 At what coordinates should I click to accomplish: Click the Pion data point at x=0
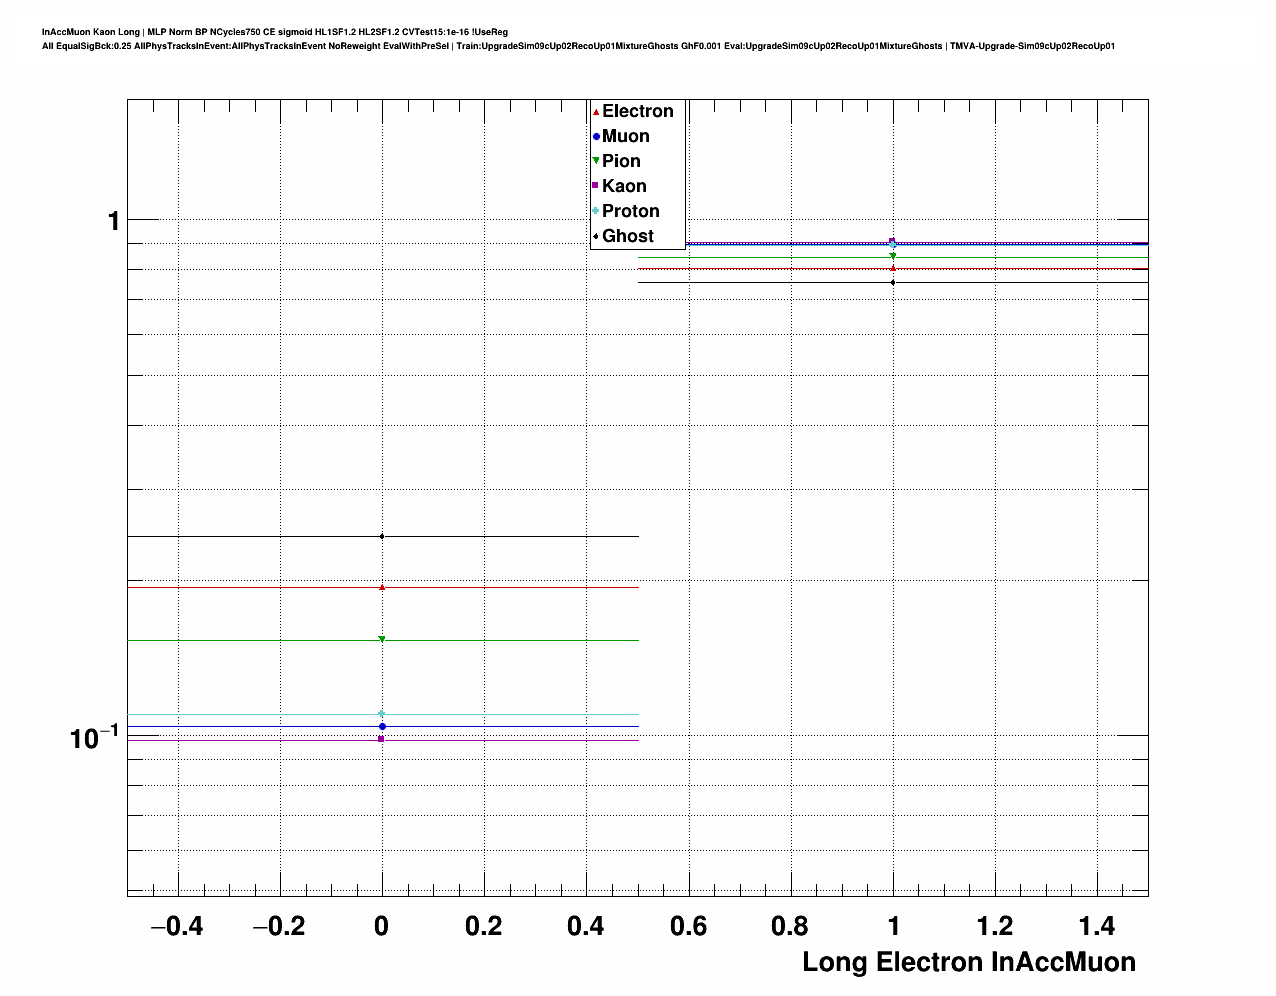pyautogui.click(x=382, y=640)
